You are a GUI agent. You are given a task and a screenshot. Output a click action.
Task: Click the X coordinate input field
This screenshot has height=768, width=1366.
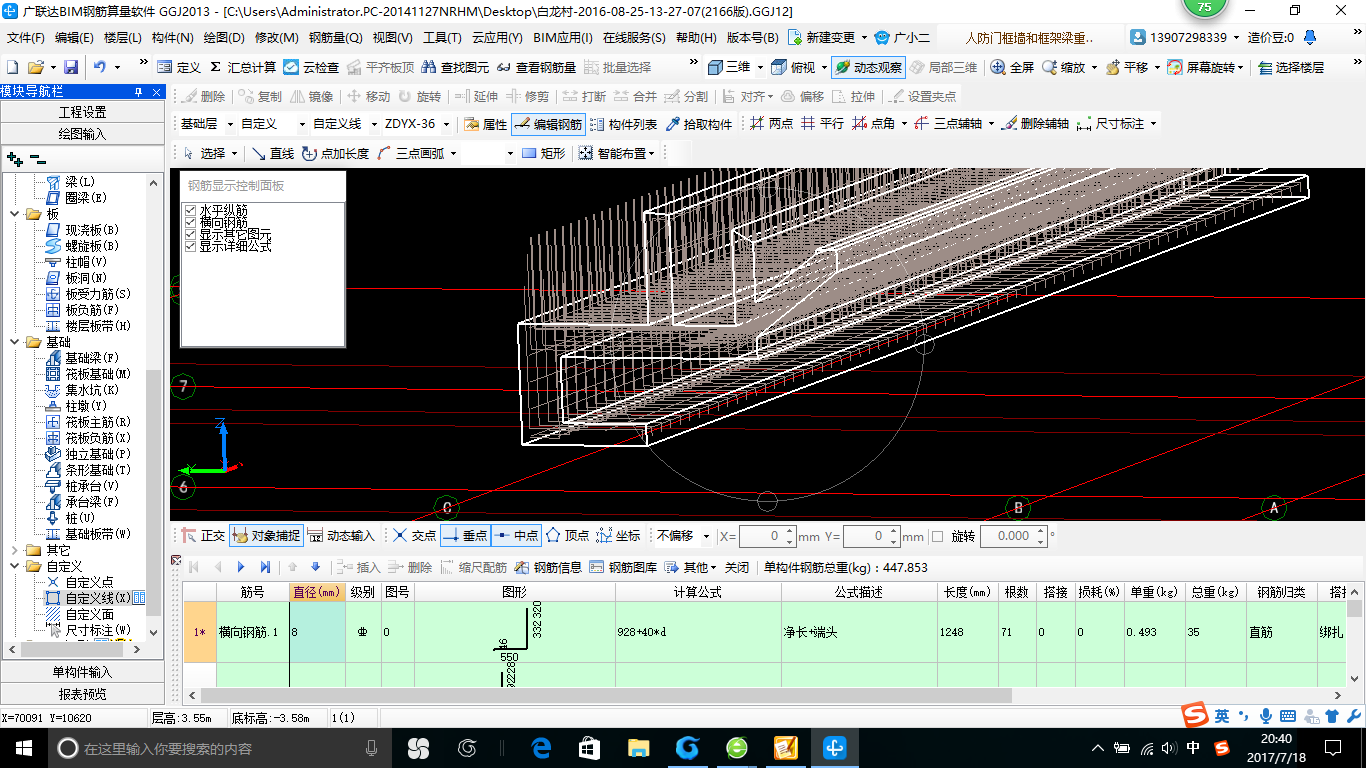click(x=768, y=536)
